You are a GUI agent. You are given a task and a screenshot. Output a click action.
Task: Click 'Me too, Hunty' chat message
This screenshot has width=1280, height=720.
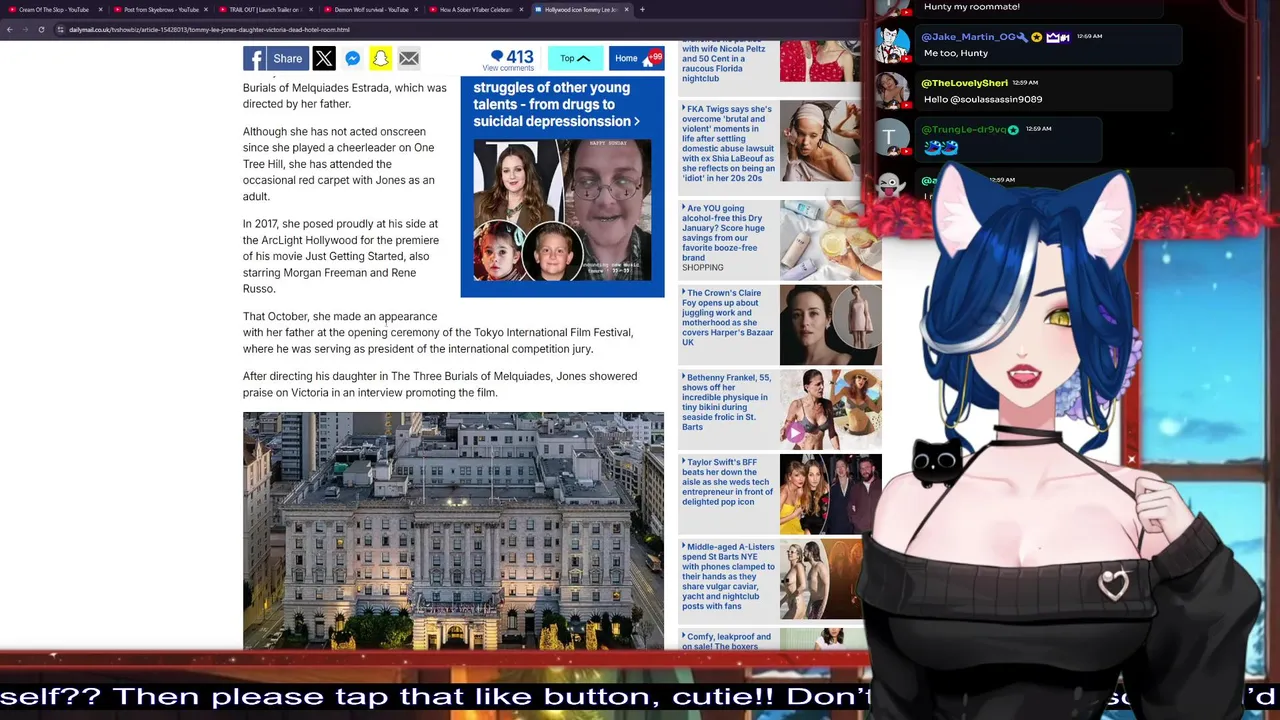[x=956, y=53]
